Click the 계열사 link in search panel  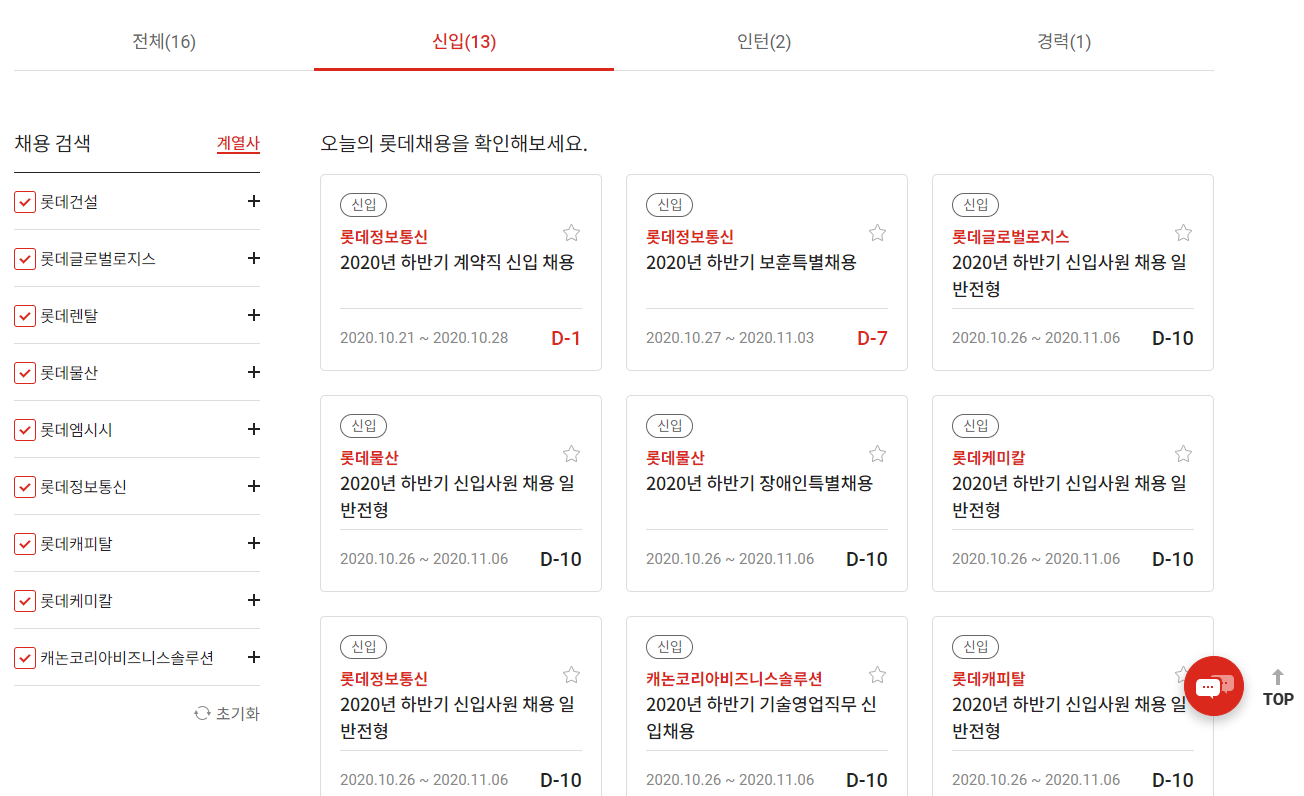tap(238, 144)
